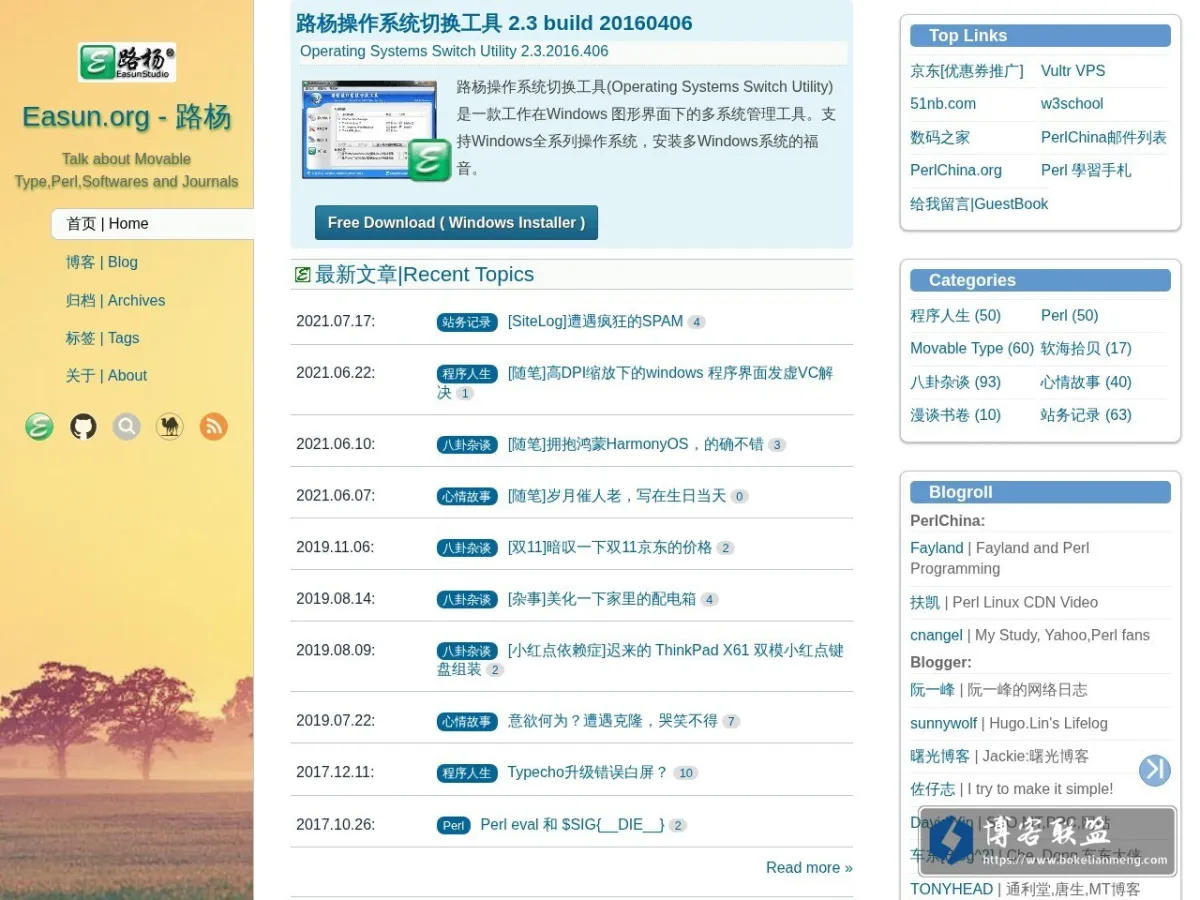The image size is (1200, 900).
Task: Select 漫谈书卷 (10) category
Action: [955, 415]
